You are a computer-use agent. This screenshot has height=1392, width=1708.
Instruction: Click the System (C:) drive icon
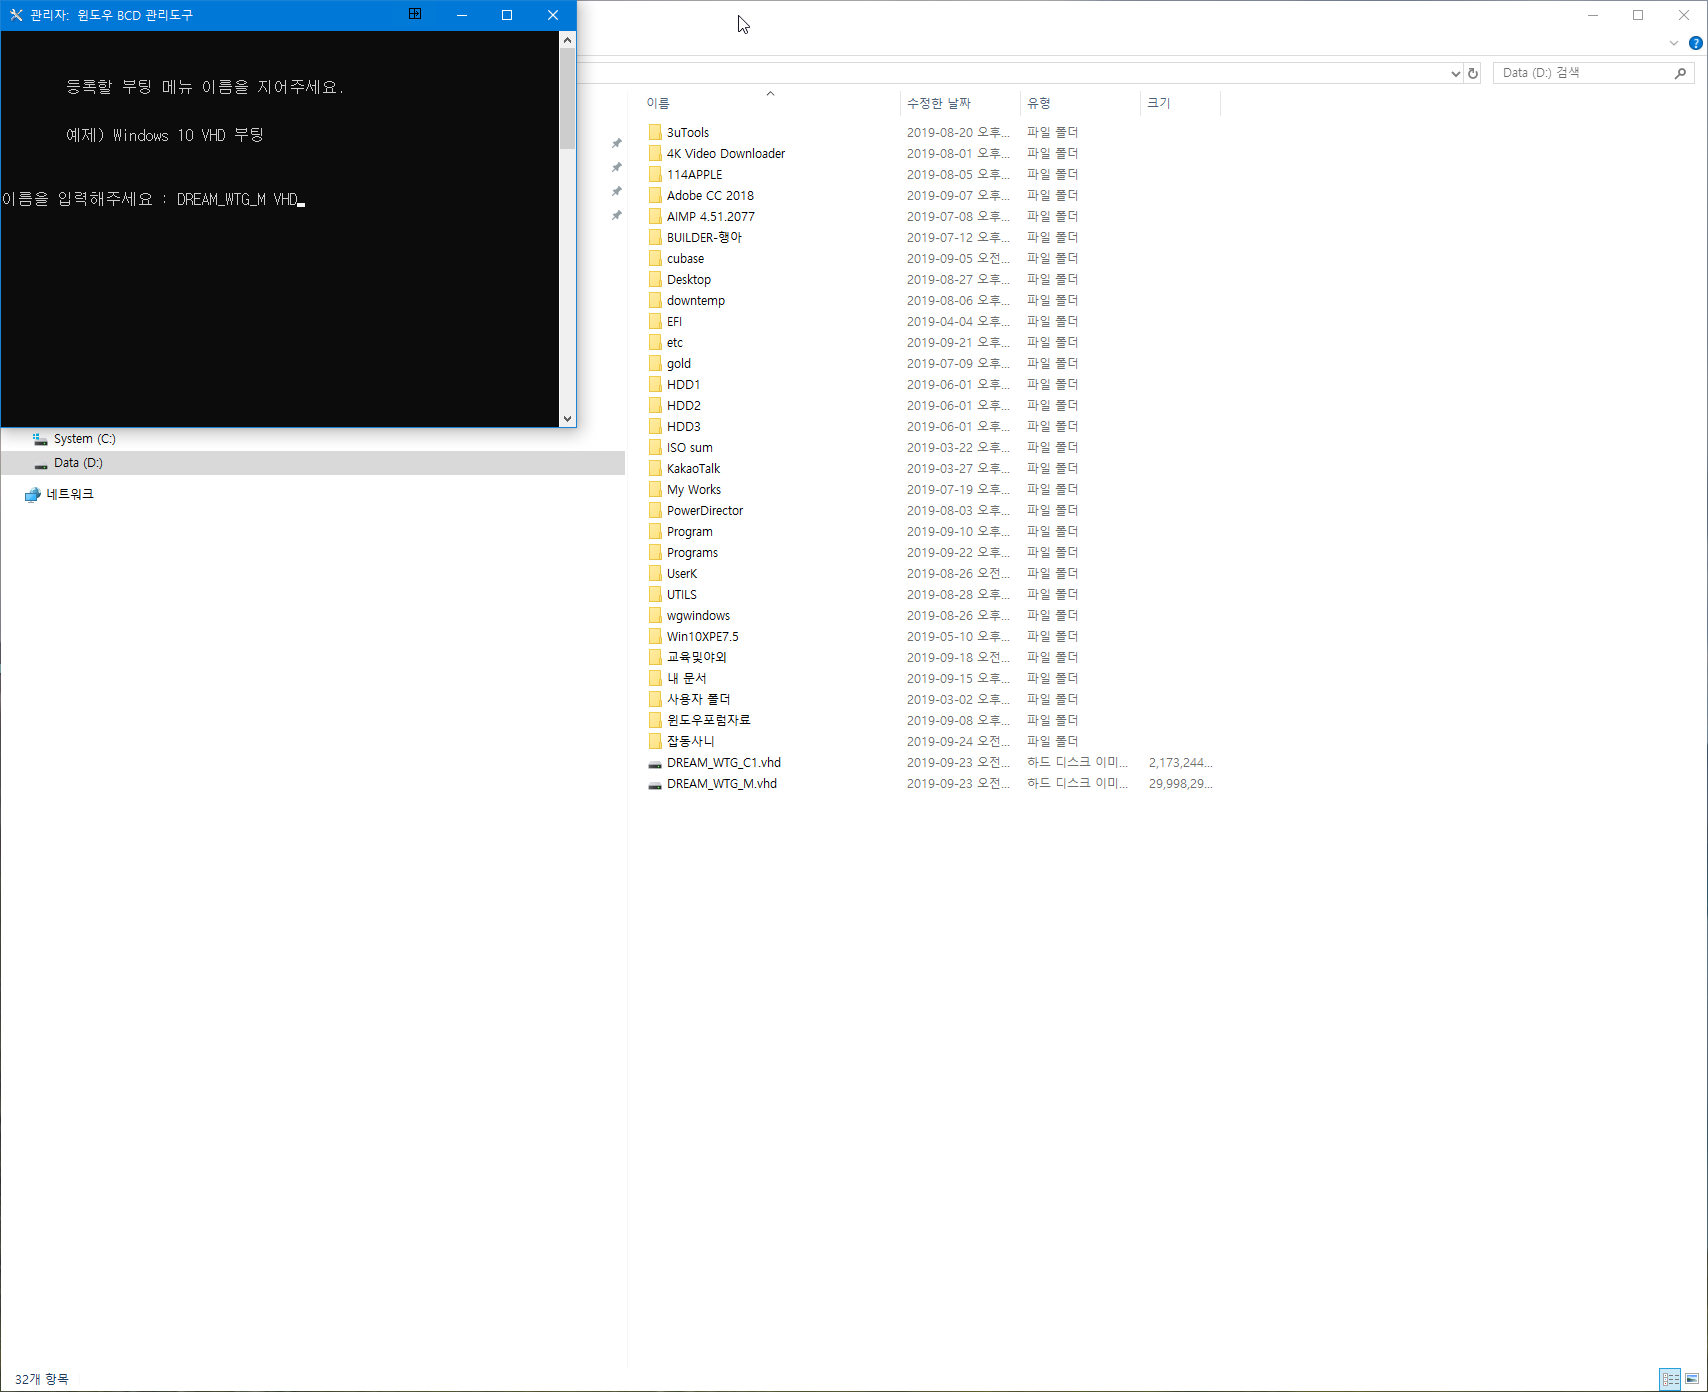point(40,439)
